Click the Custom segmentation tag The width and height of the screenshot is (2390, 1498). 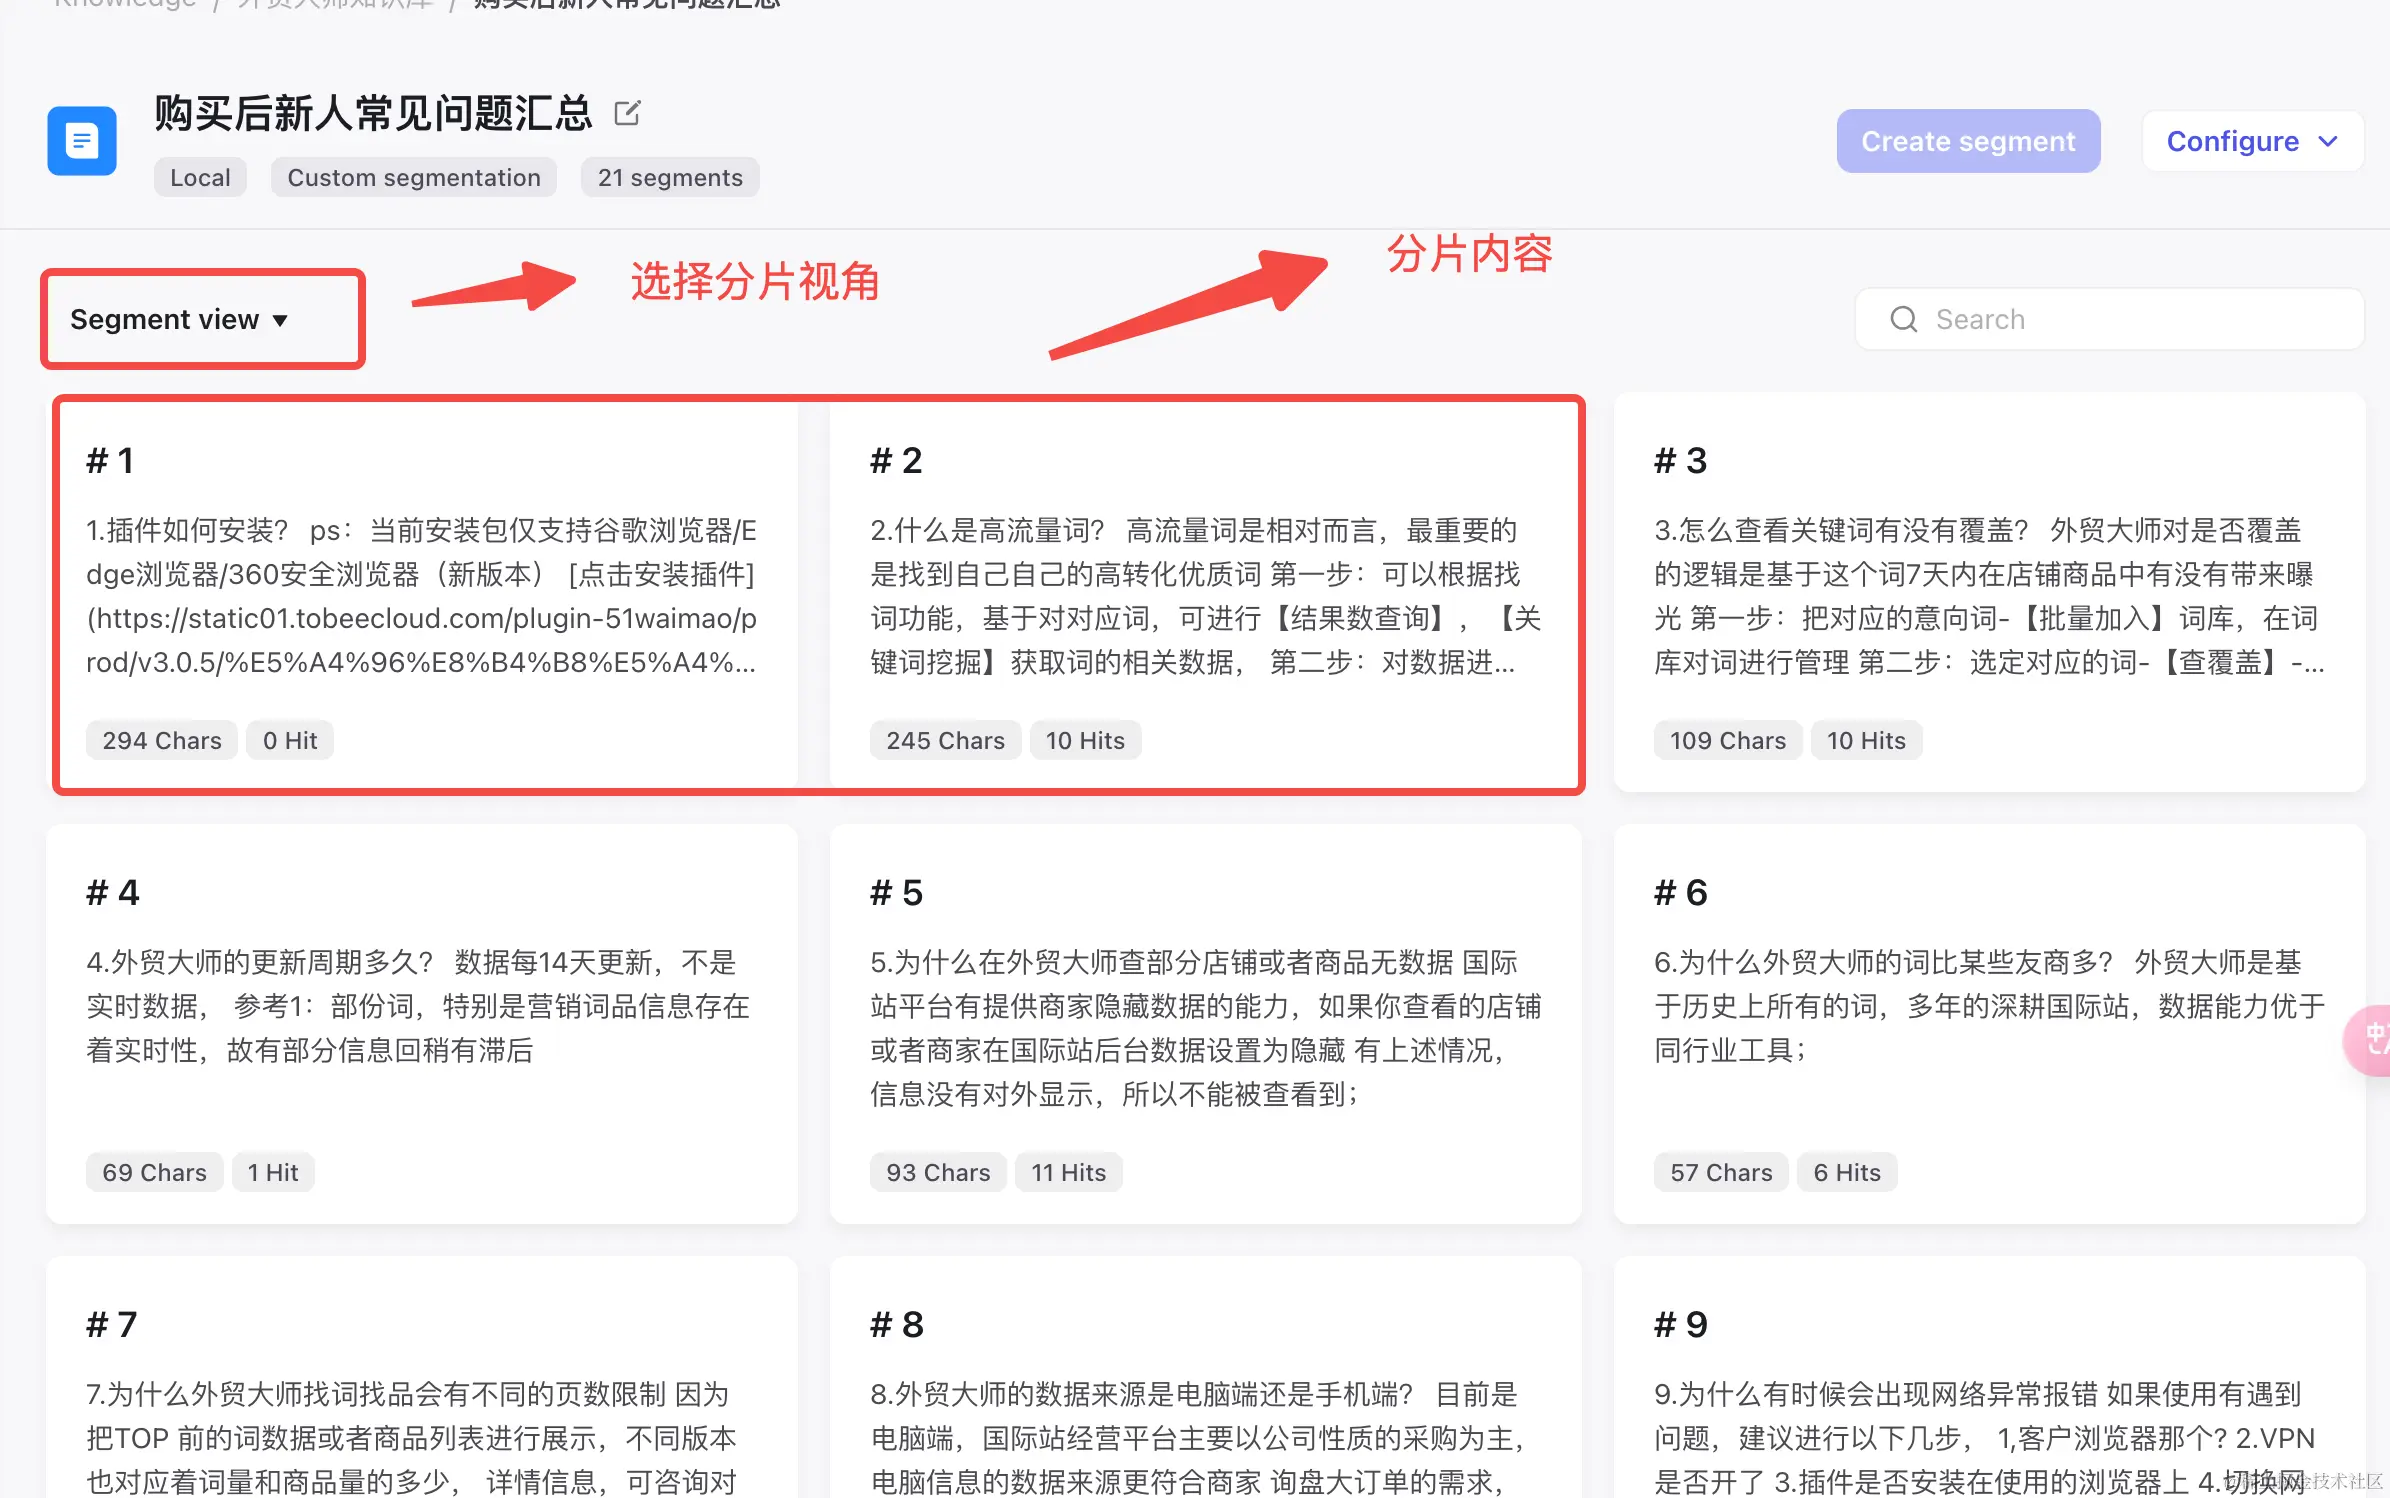pos(413,177)
